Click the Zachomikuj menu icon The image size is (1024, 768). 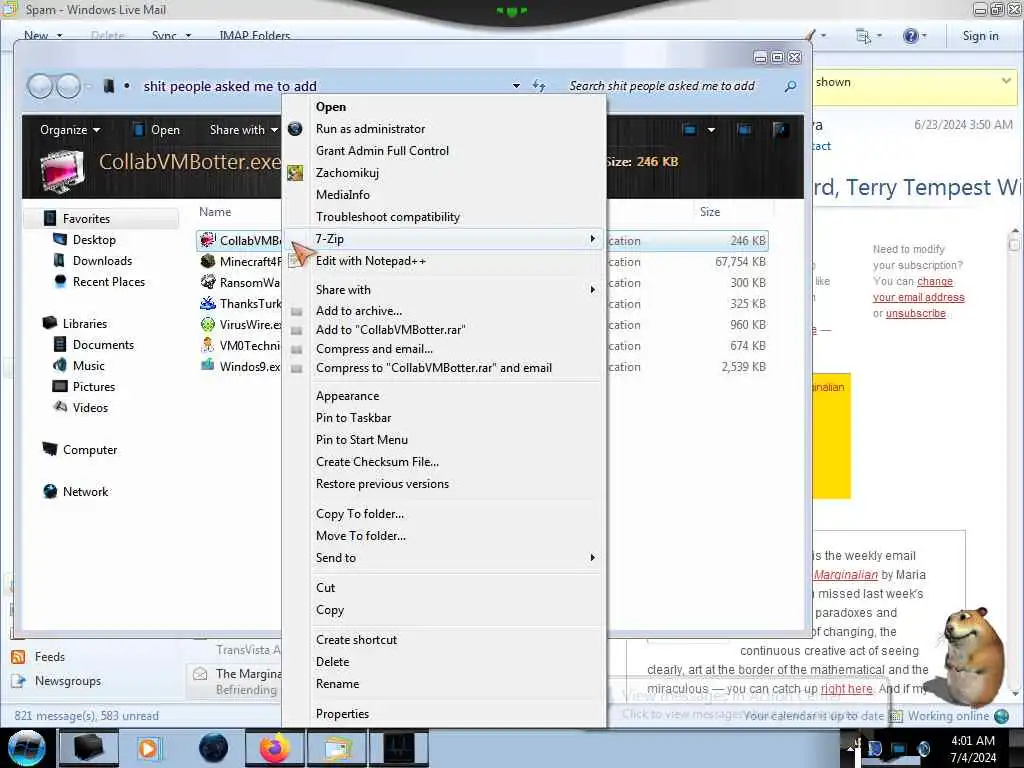[295, 172]
